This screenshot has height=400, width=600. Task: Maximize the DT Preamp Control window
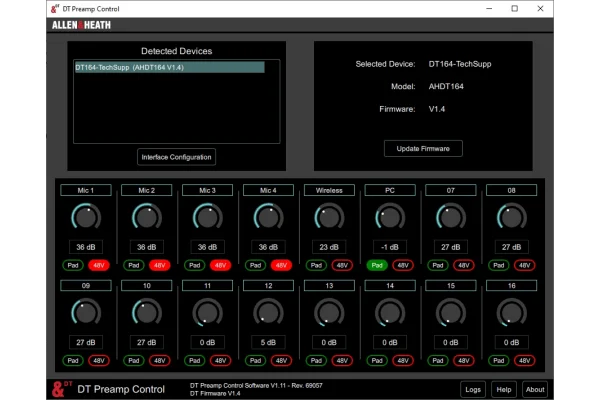point(515,8)
